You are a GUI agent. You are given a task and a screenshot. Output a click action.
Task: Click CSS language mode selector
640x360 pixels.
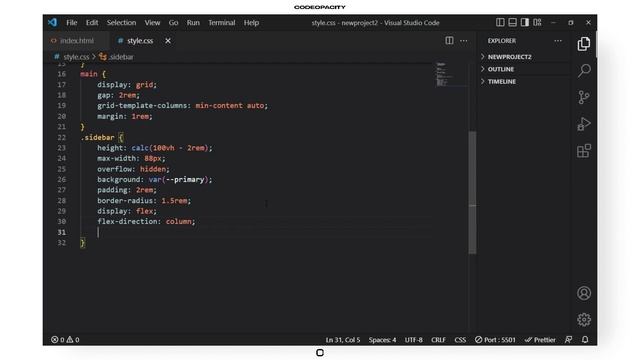click(460, 340)
